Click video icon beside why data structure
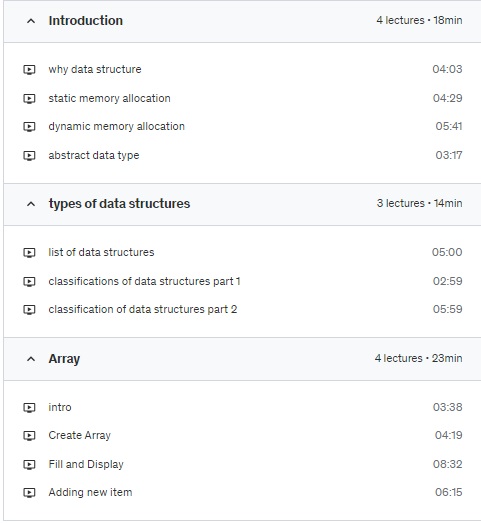Screen dimensions: 481x523 tap(29, 70)
